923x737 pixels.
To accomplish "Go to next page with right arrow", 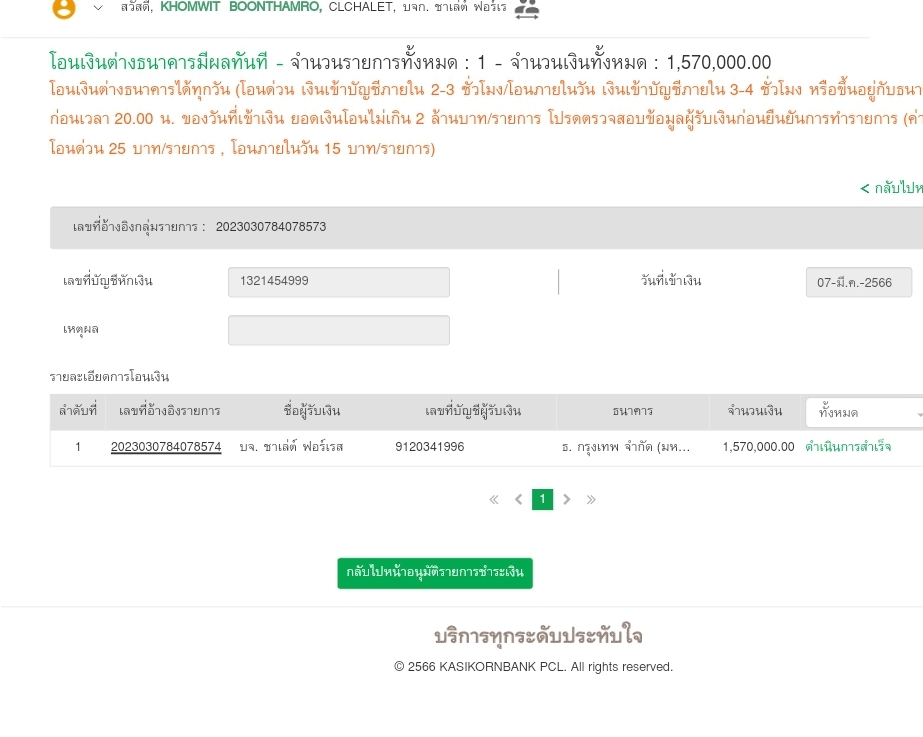I will click(567, 499).
